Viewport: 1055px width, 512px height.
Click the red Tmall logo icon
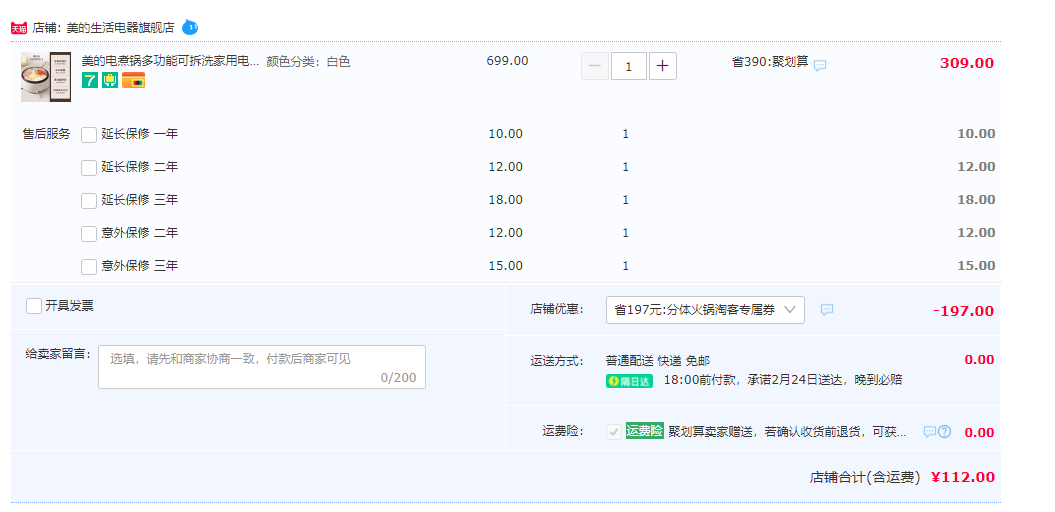[19, 28]
